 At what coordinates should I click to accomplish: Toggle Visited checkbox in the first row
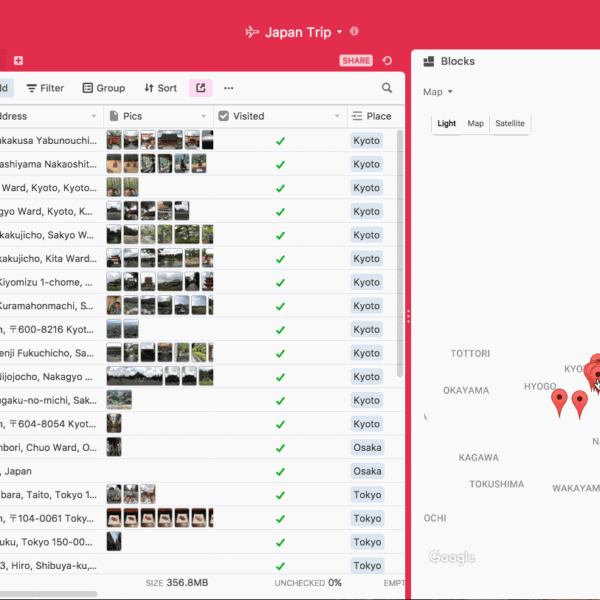[280, 141]
